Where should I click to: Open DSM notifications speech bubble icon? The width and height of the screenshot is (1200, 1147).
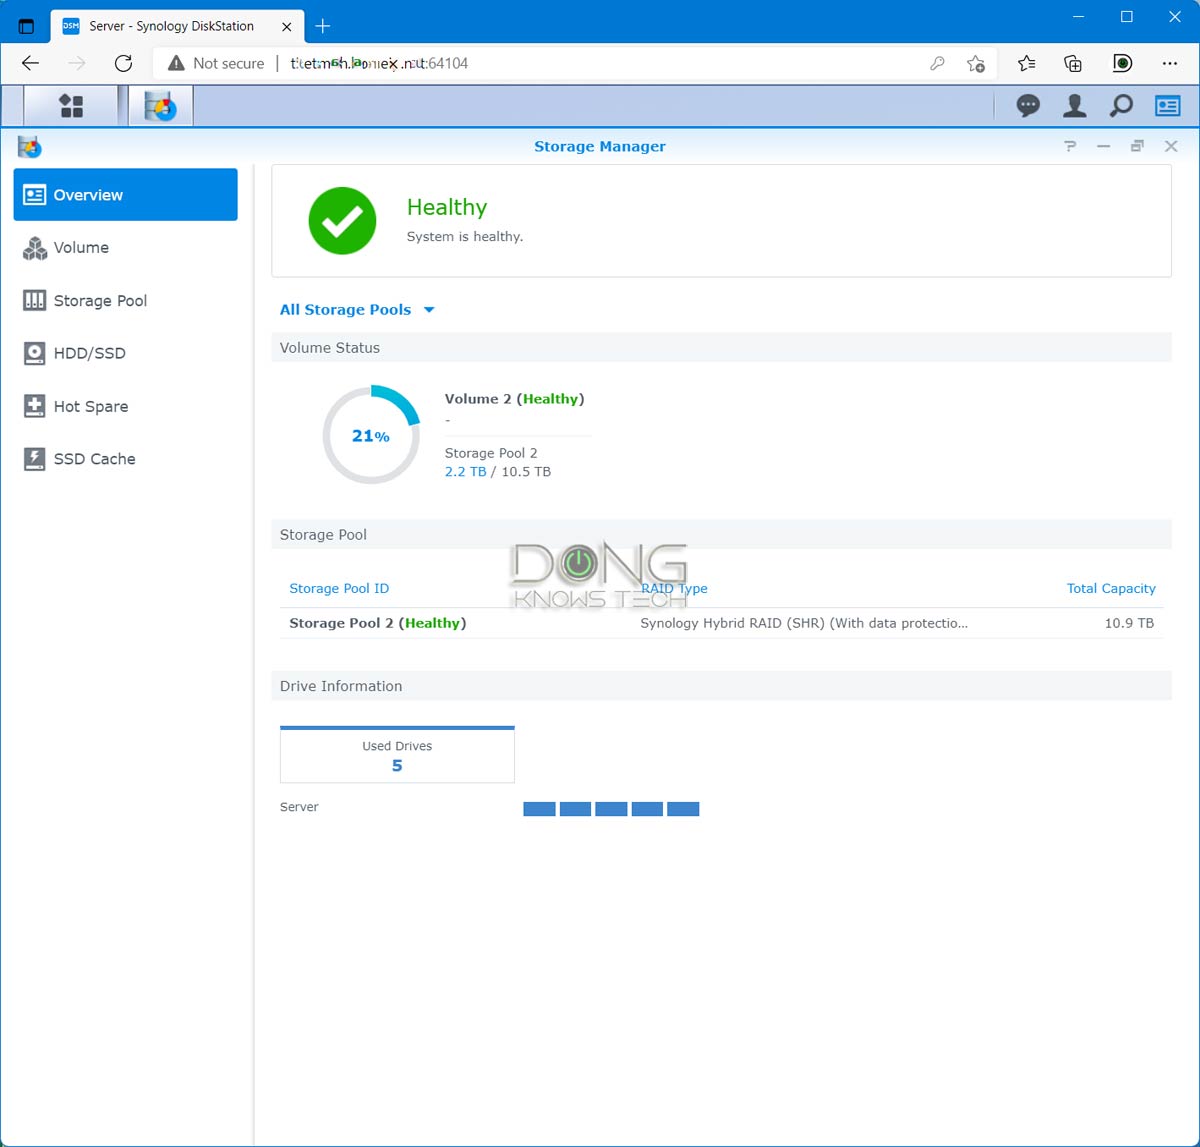(1028, 105)
